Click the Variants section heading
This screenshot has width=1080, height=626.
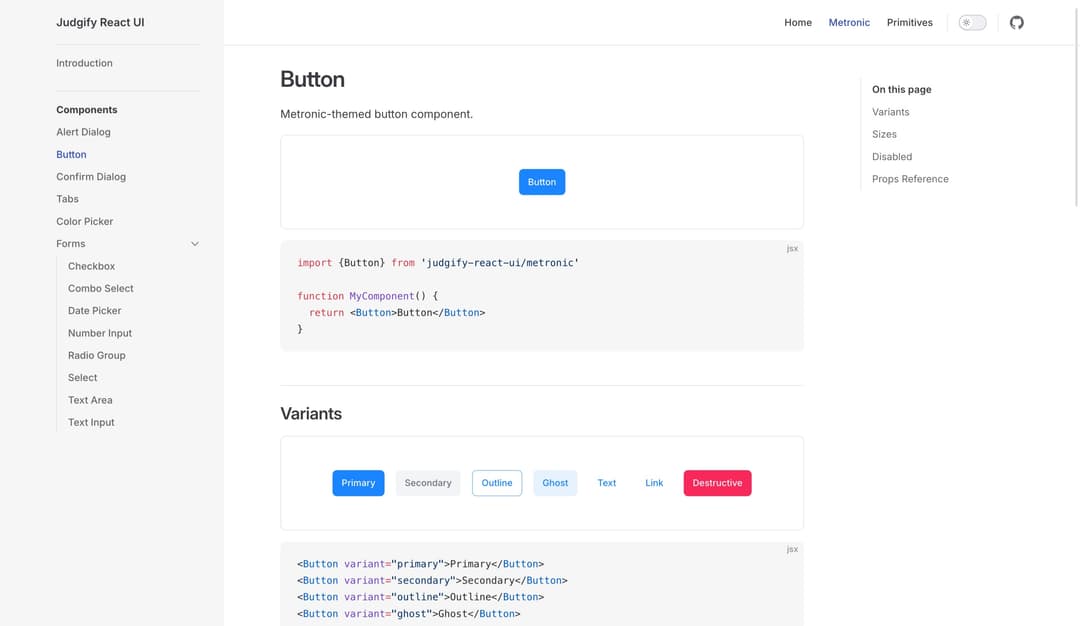click(311, 413)
